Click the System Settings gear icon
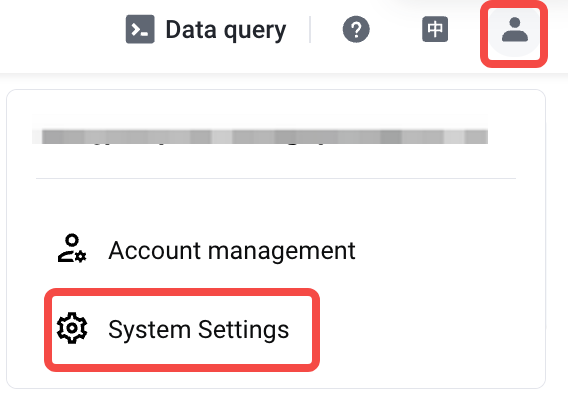 (x=72, y=328)
